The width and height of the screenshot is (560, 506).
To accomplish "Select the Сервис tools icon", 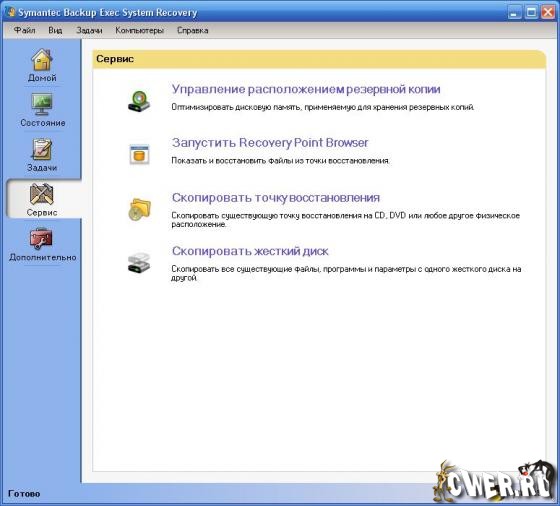I will coord(41,194).
